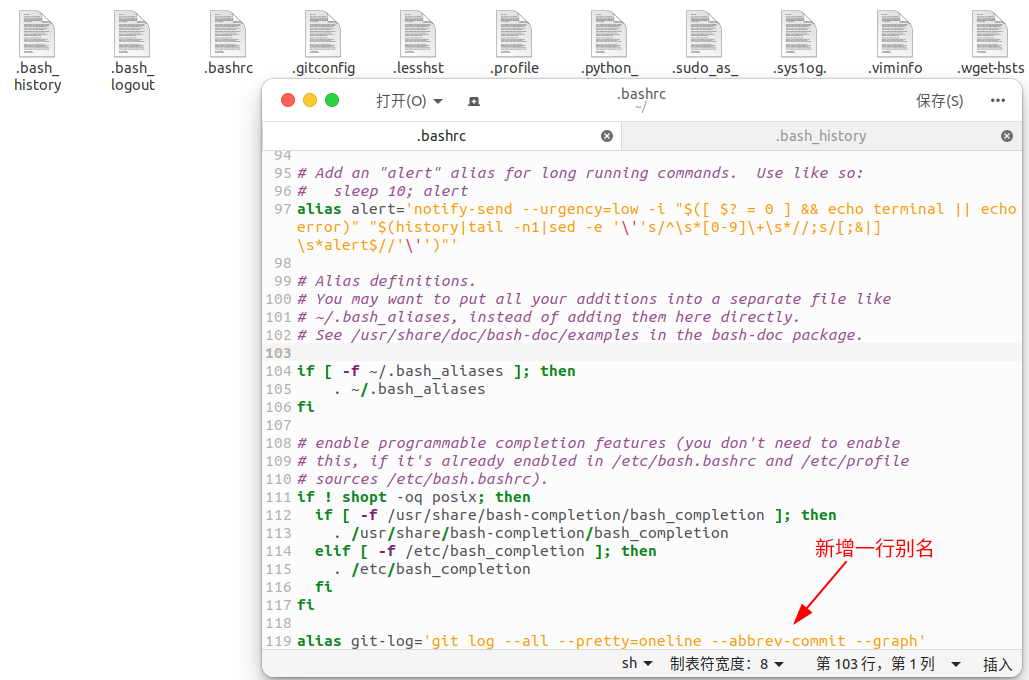Select the .wget-hsts file icon

[990, 34]
